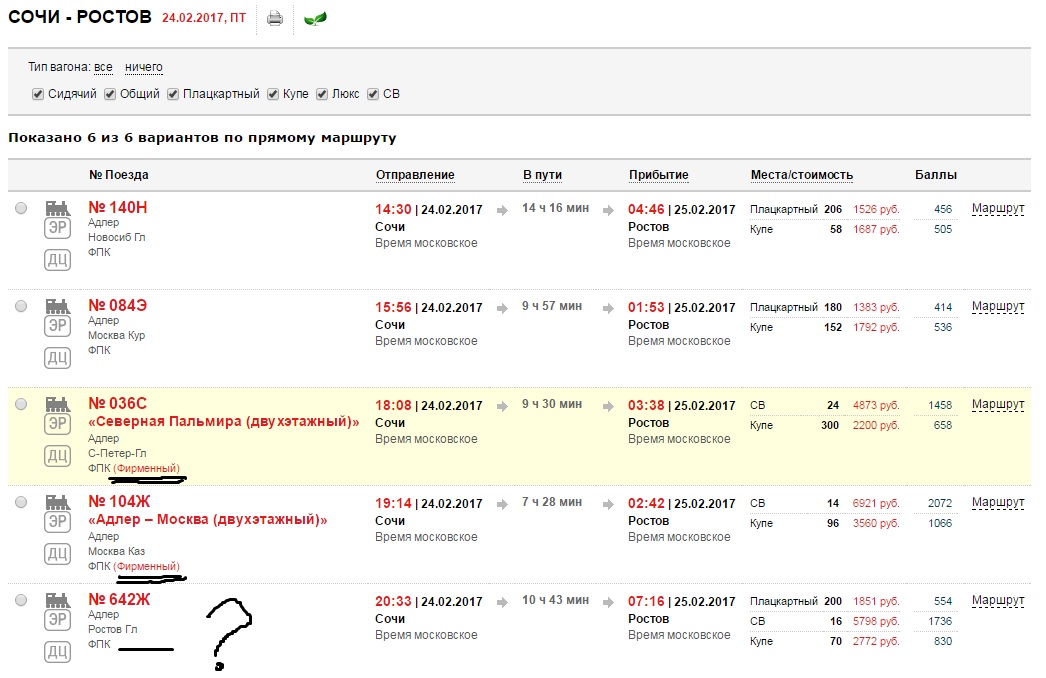
Task: Open Маршрут link for train 036С
Action: pos(997,405)
